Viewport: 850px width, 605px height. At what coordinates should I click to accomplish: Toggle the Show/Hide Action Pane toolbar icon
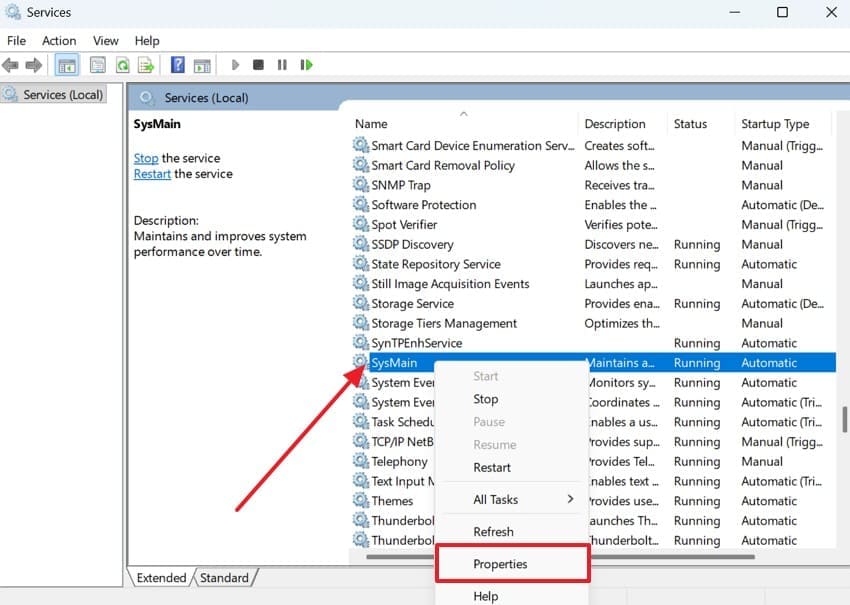[202, 66]
